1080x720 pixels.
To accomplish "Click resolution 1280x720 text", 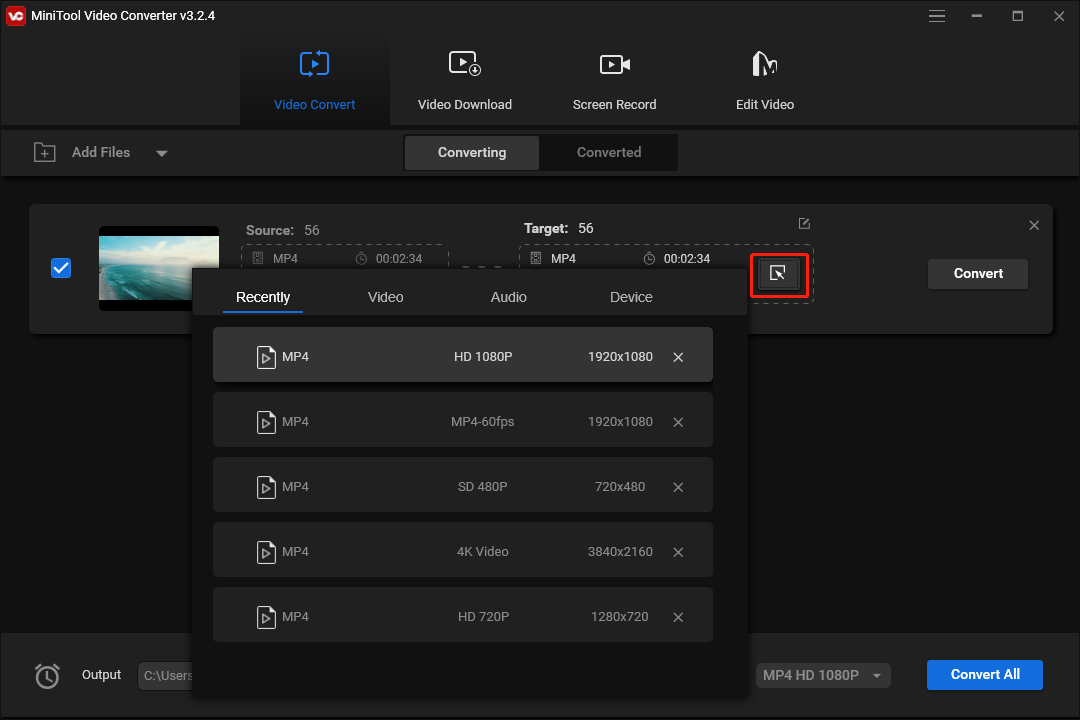I will pos(620,617).
